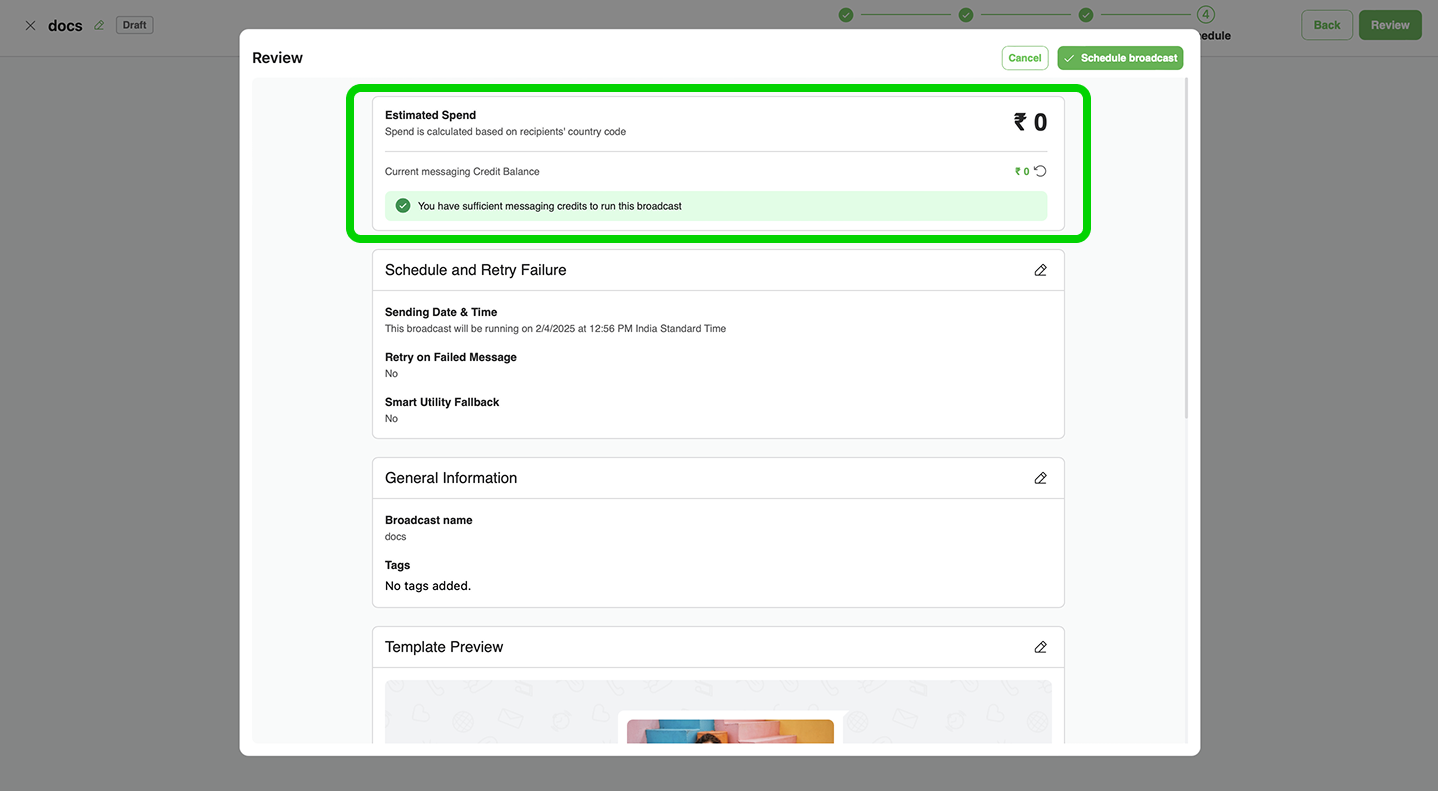
Task: Click pencil icon beside docs title
Action: [x=99, y=25]
